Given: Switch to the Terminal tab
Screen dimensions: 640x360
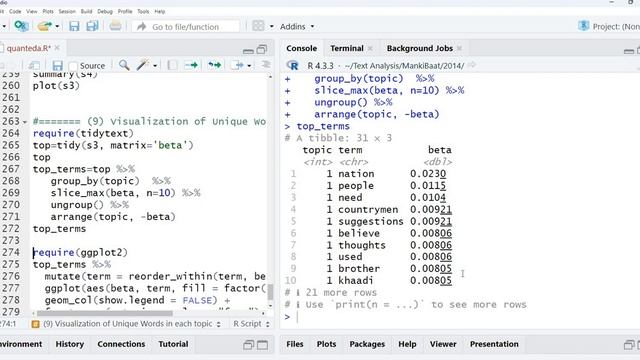Looking at the screenshot, I should point(347,48).
